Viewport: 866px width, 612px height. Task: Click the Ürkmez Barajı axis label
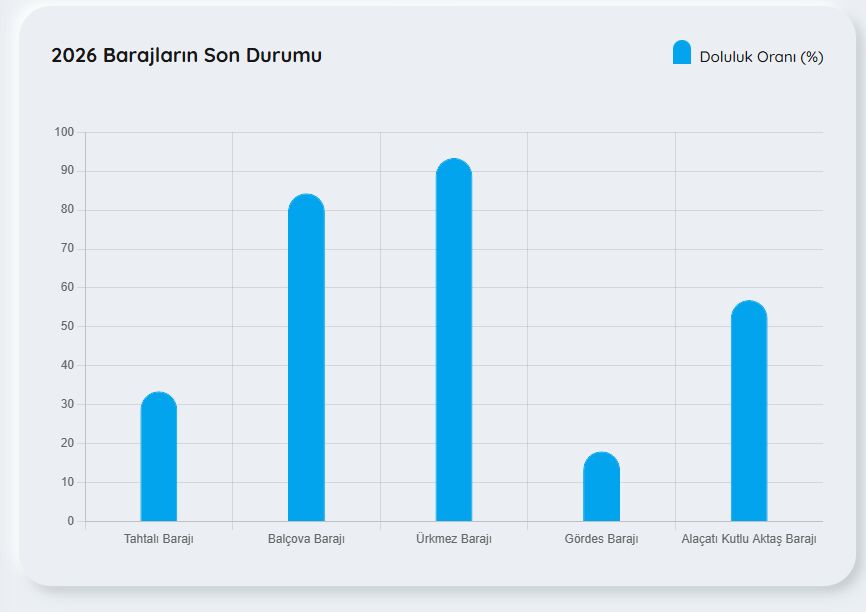(453, 539)
